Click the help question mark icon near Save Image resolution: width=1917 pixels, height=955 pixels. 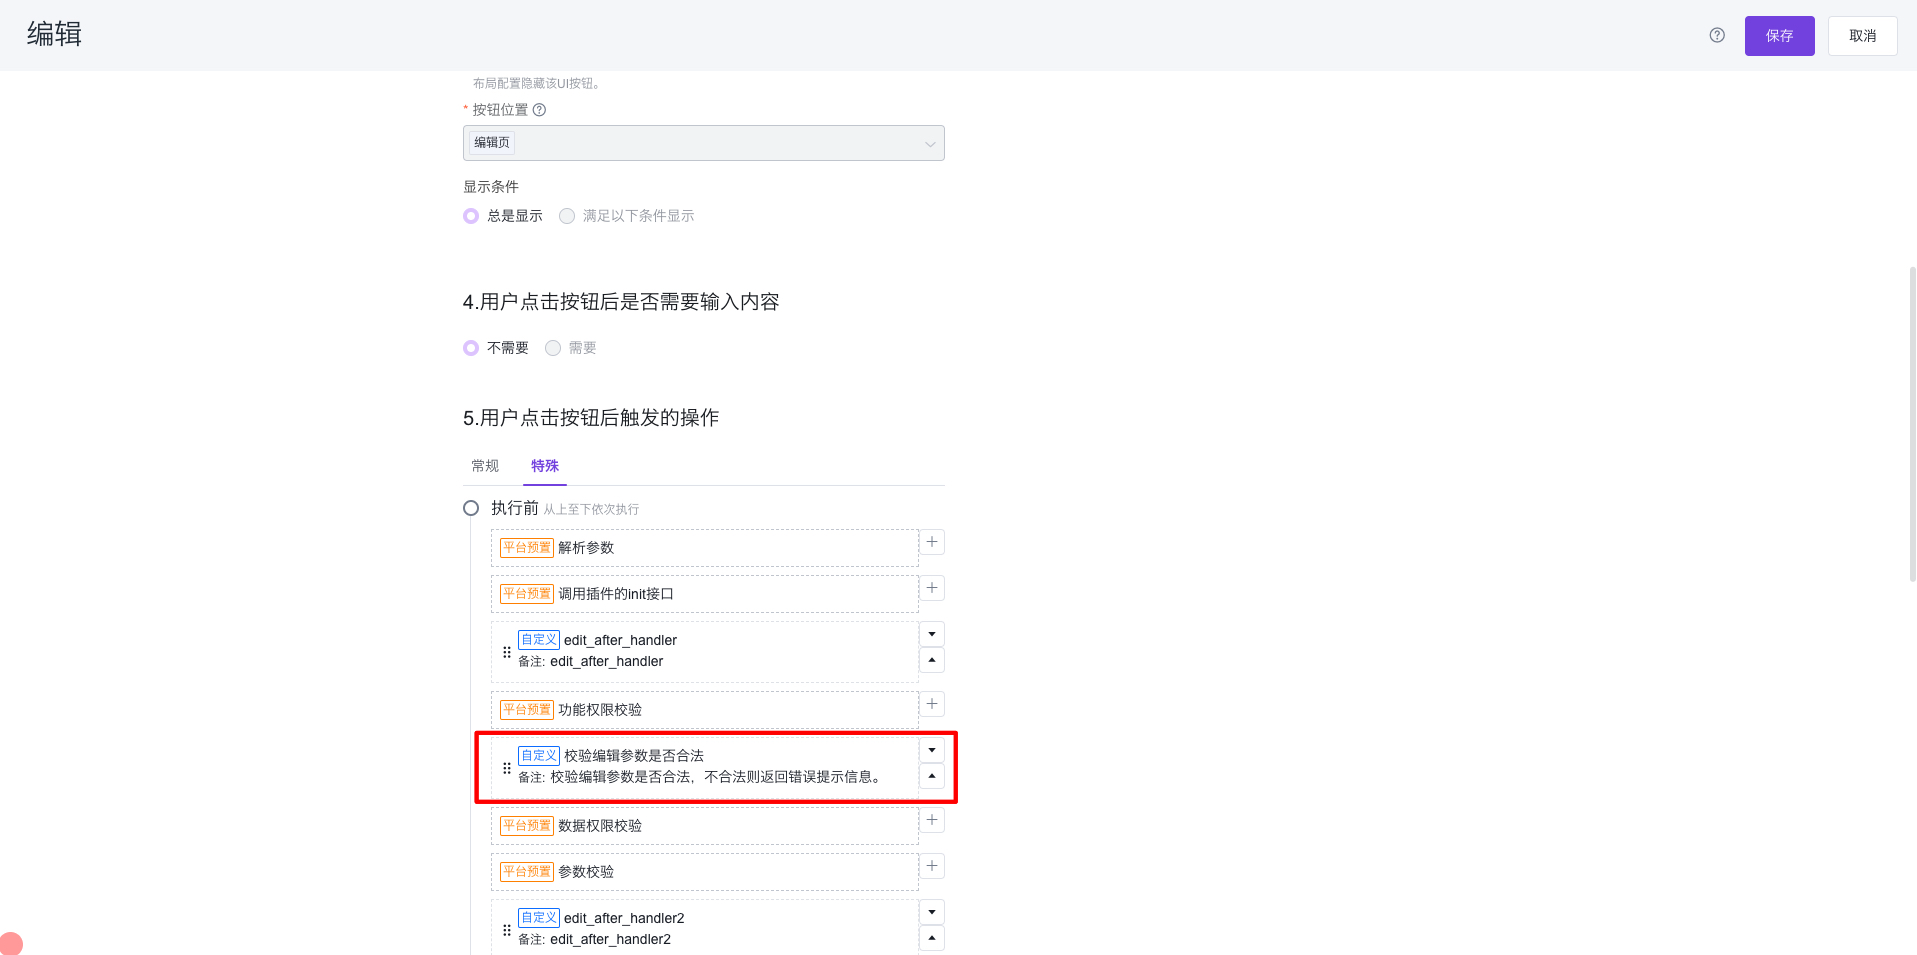pos(1717,35)
